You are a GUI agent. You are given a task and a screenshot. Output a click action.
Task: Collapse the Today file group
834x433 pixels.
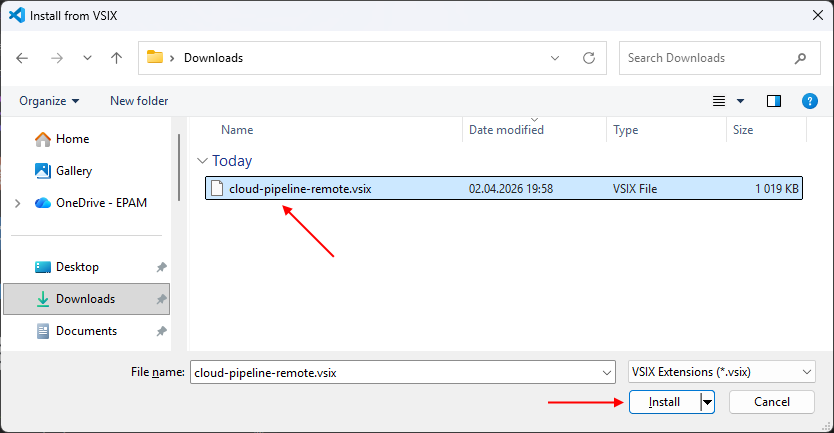coord(203,161)
